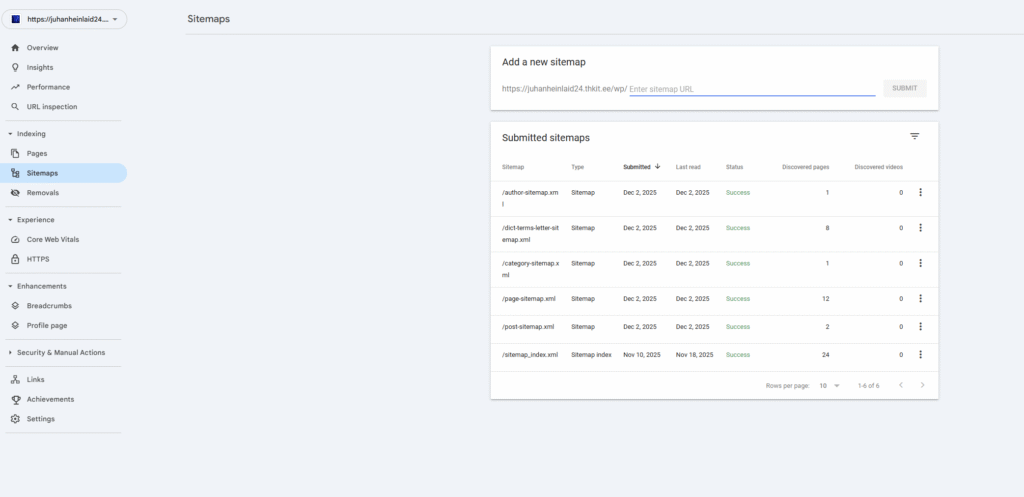The image size is (1024, 497).
Task: Click the Removals crossed-eye icon
Action: [15, 192]
